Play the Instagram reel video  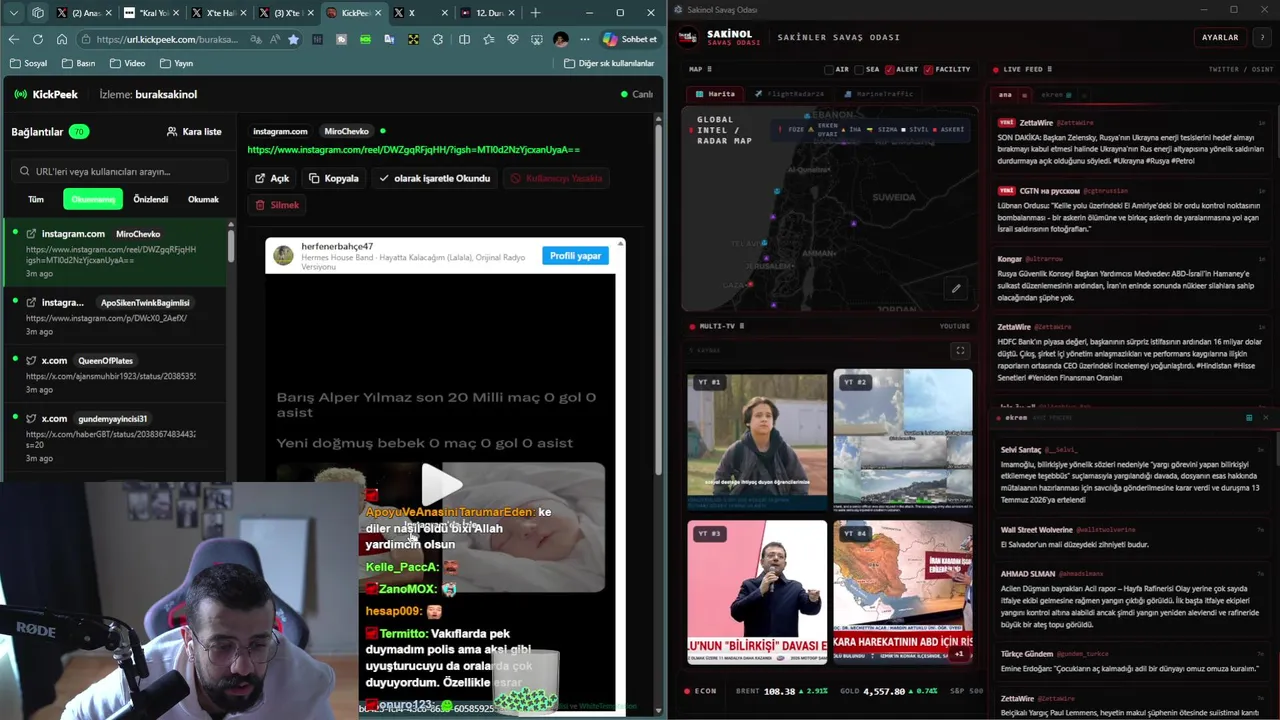441,484
